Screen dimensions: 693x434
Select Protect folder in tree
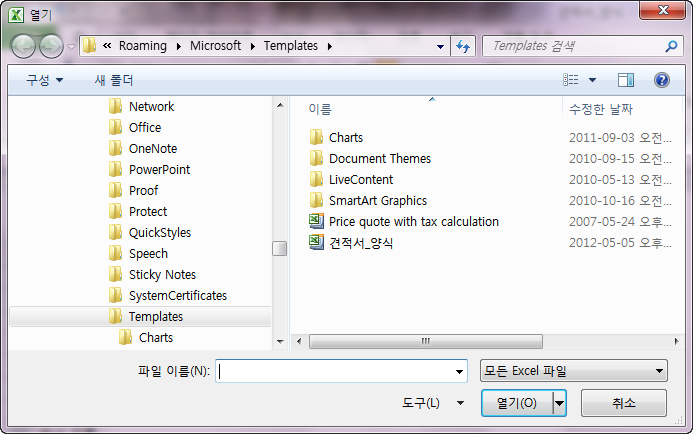(148, 212)
